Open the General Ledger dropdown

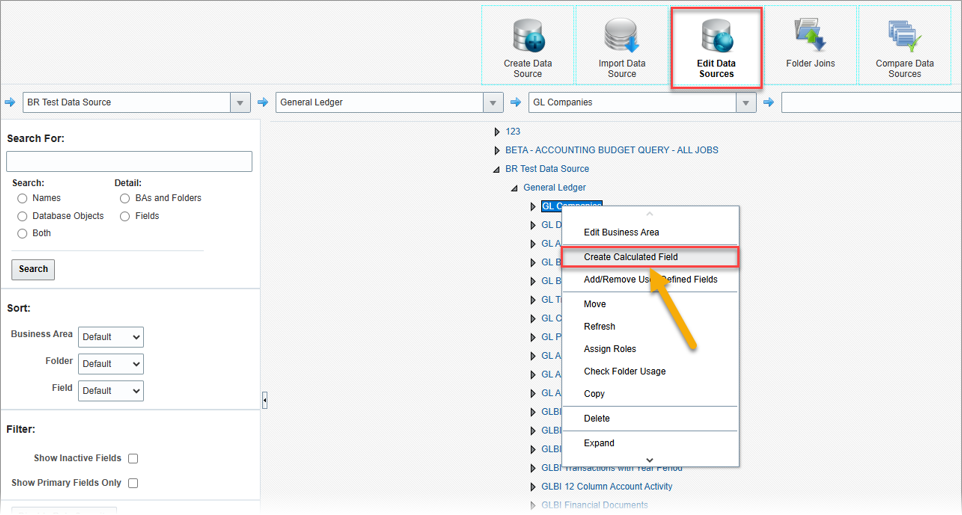[493, 103]
